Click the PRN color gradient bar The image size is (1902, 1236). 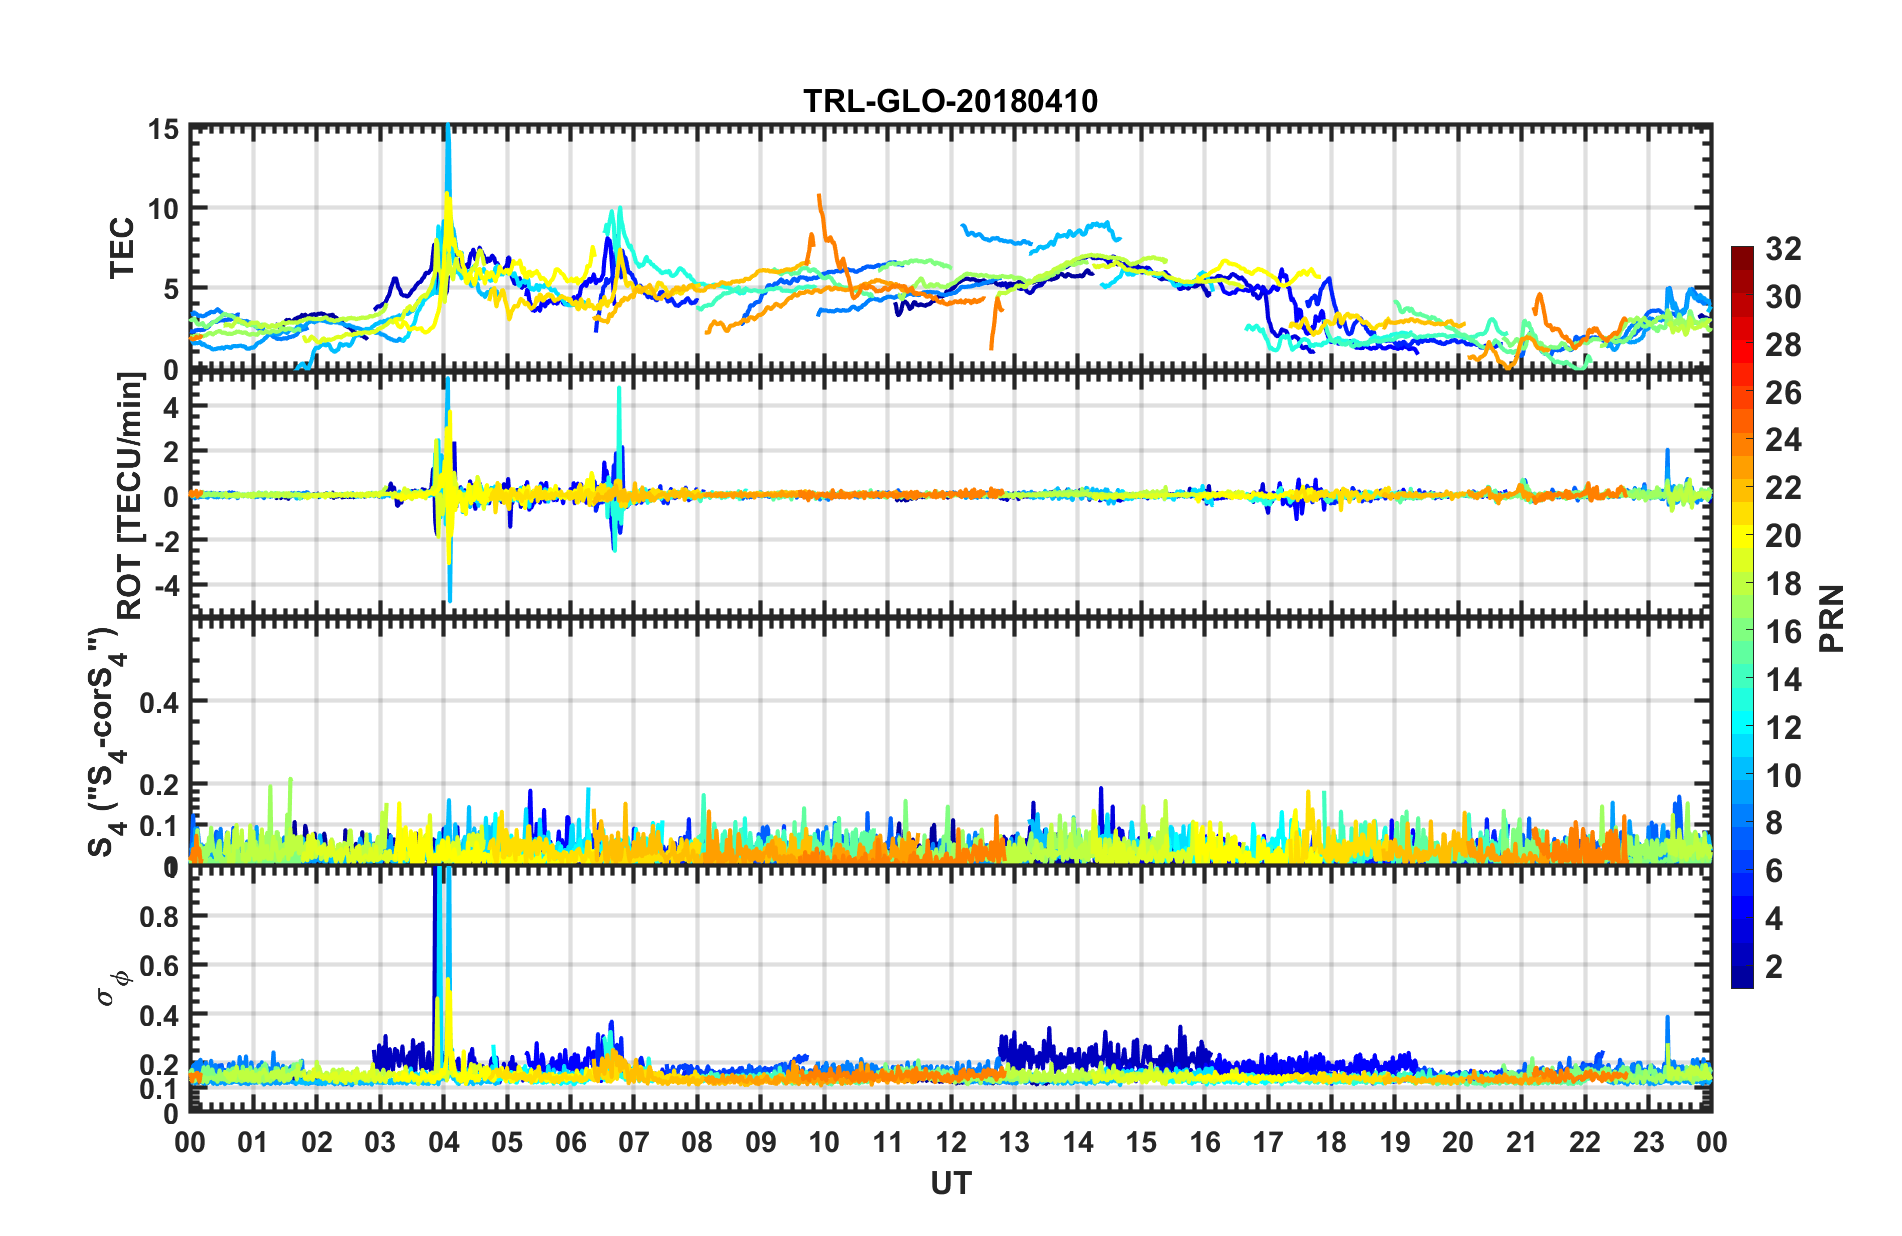pos(1742,617)
